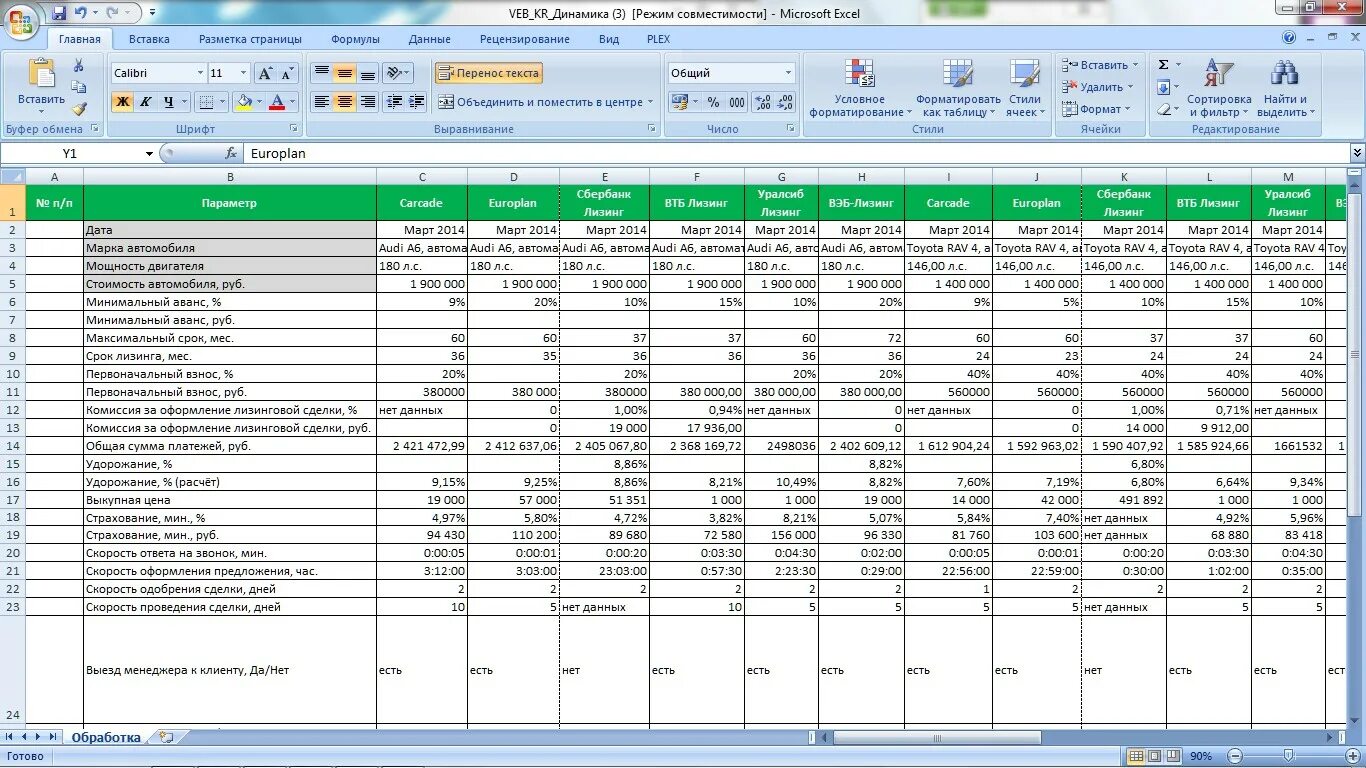Viewport: 1366px width, 768px height.
Task: Click the Save icon in quick access toolbar
Action: click(59, 13)
